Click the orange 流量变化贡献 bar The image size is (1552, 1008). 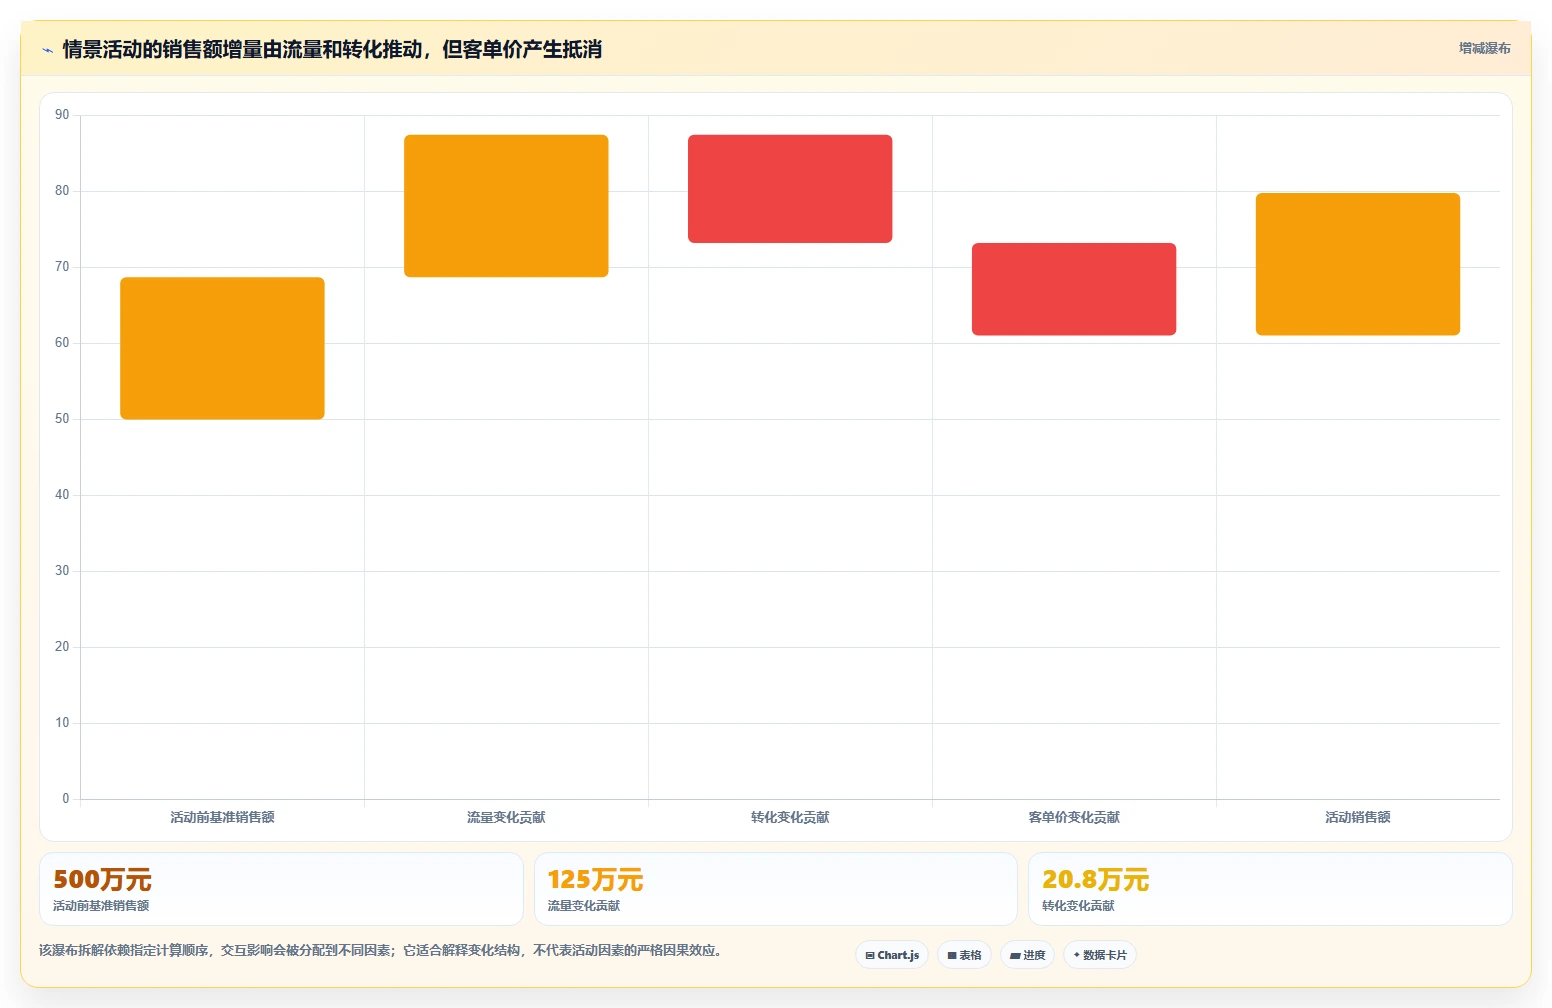click(506, 206)
